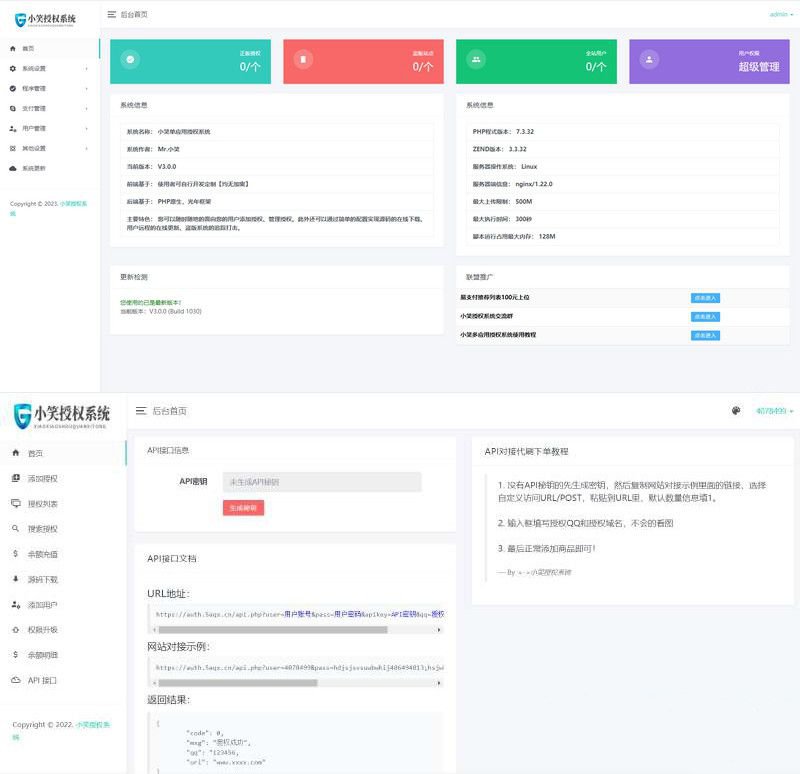Click the red card's trash icon
Image resolution: width=800 pixels, height=774 pixels.
click(303, 59)
